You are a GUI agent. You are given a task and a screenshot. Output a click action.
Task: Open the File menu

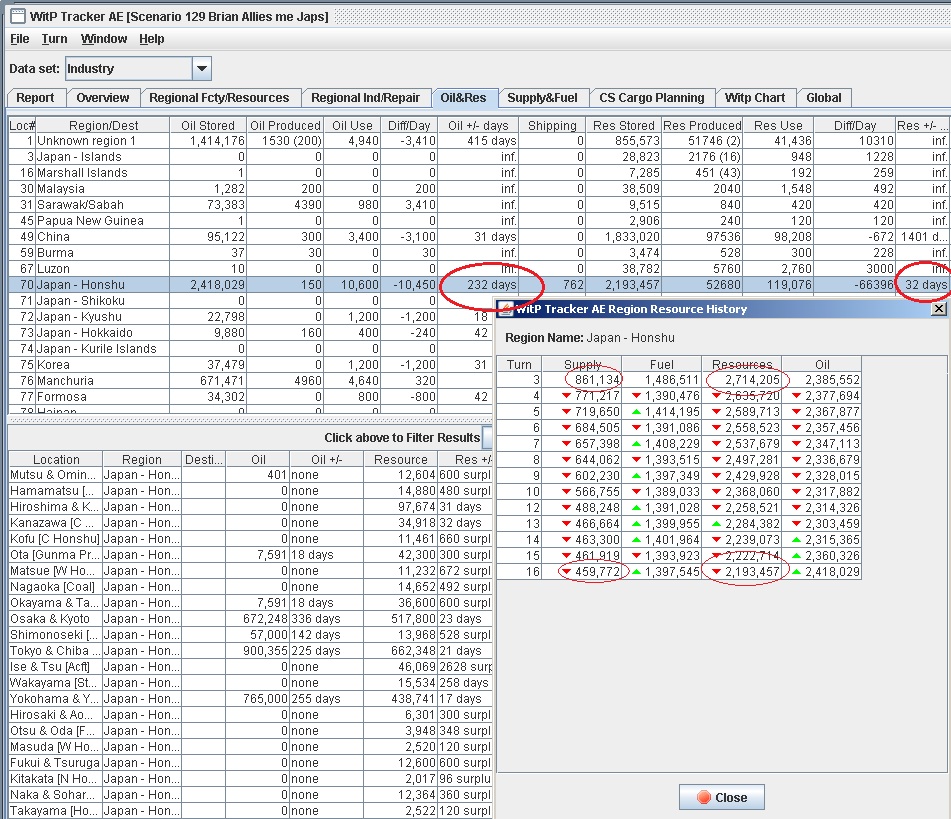[20, 39]
